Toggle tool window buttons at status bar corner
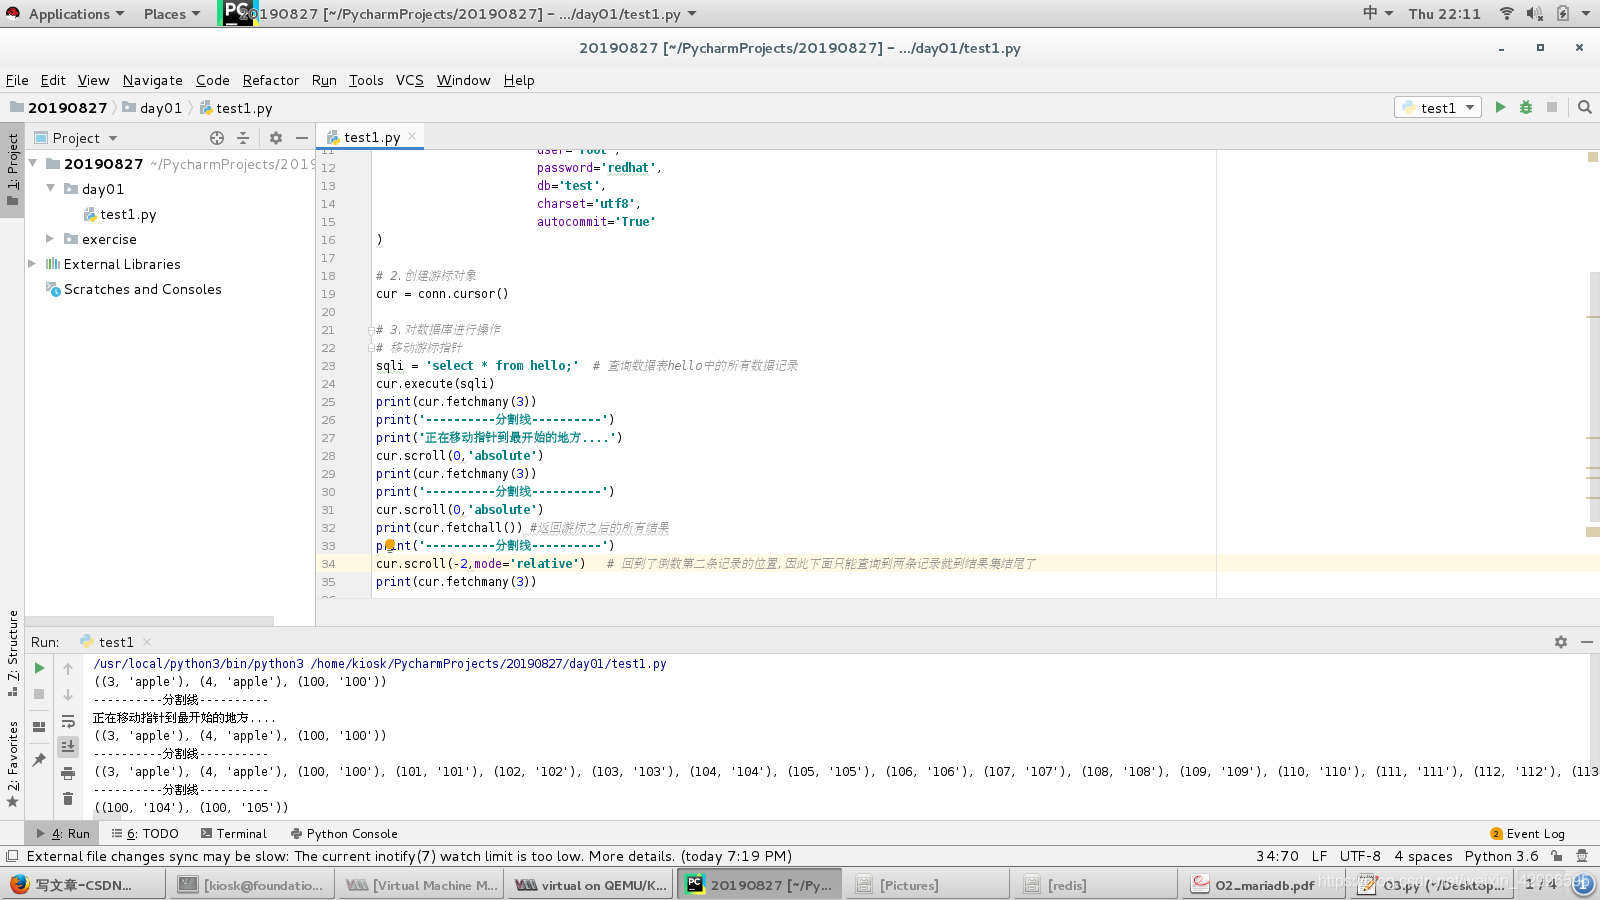1600x900 pixels. pos(12,856)
